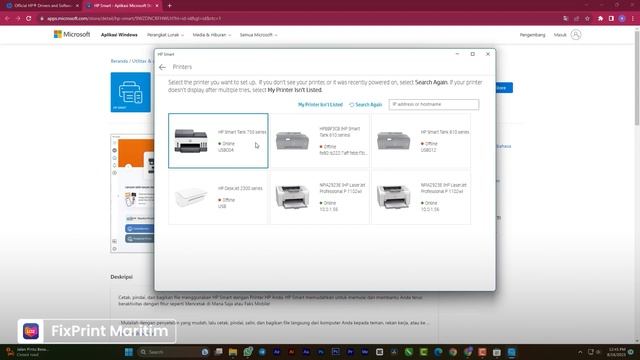Select the HP Smart Aplikasi Microsoft tab
This screenshot has width=640, height=360.
(122, 6)
